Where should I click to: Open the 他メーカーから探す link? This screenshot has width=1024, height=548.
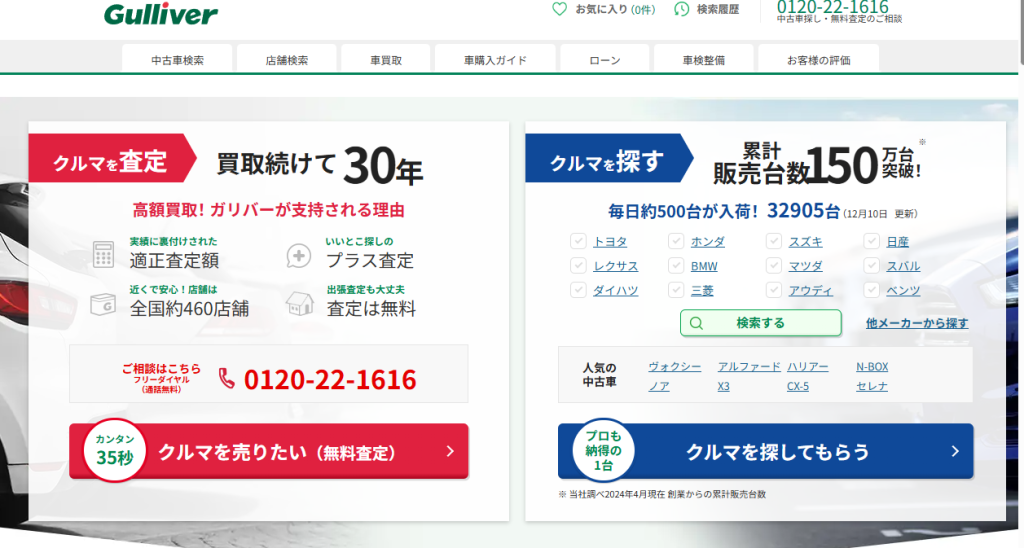coord(917,323)
